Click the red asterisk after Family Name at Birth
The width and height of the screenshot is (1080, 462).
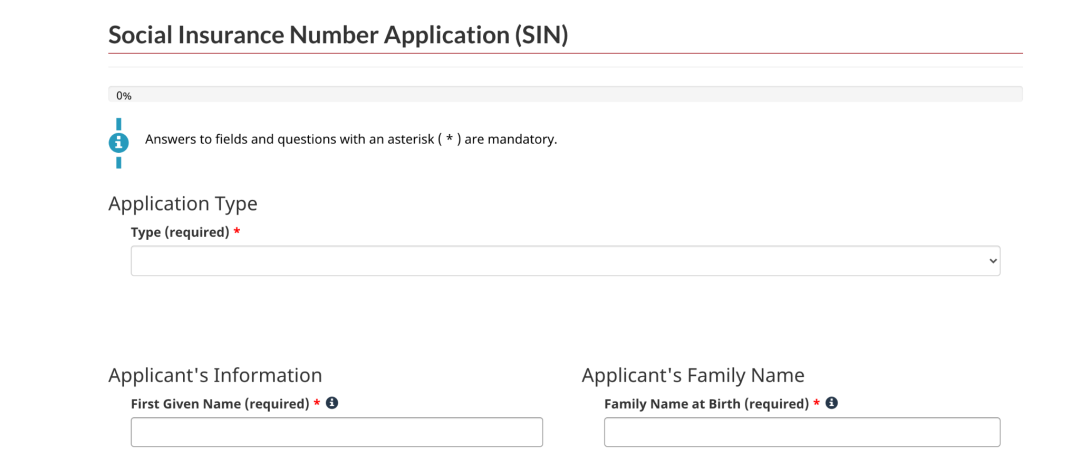816,403
